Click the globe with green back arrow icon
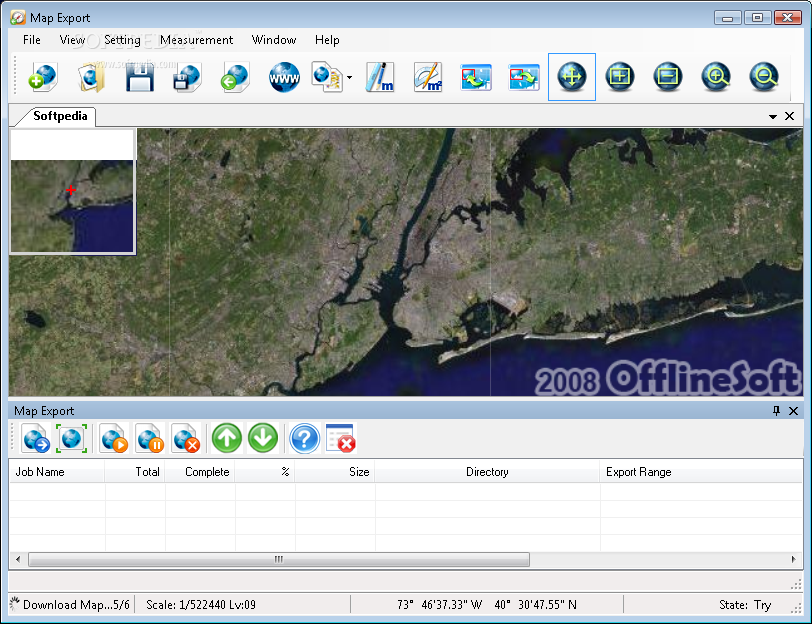The image size is (812, 624). 235,77
